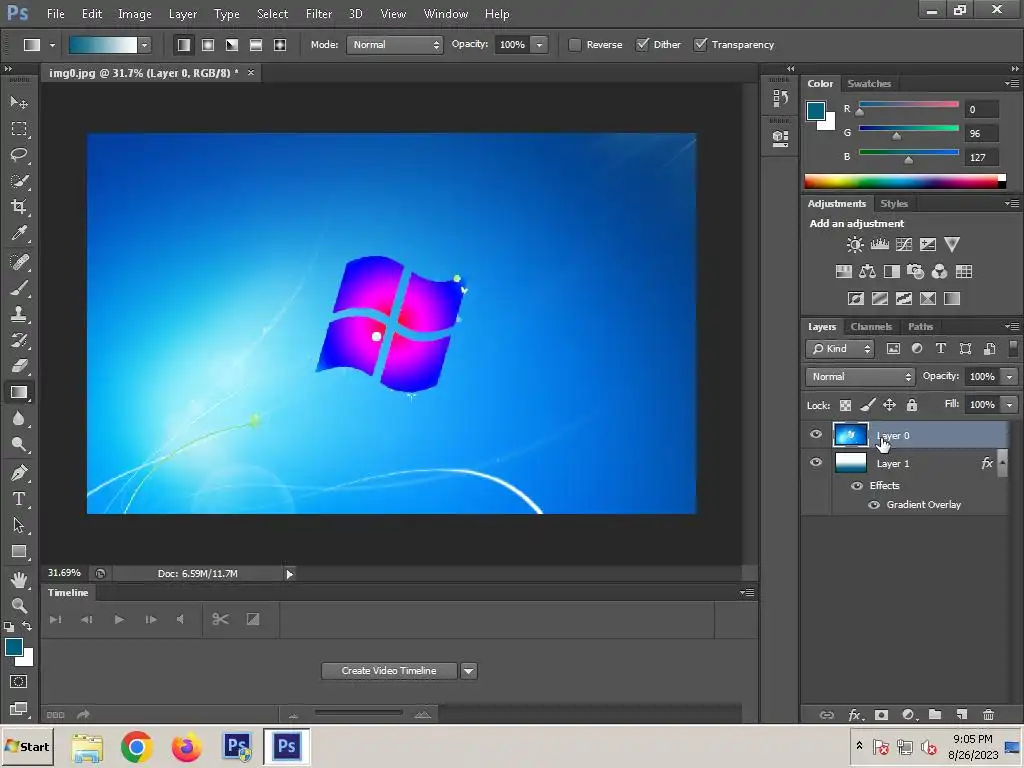1024x768 pixels.
Task: Add Brightness/Contrast adjustment
Action: 855,245
